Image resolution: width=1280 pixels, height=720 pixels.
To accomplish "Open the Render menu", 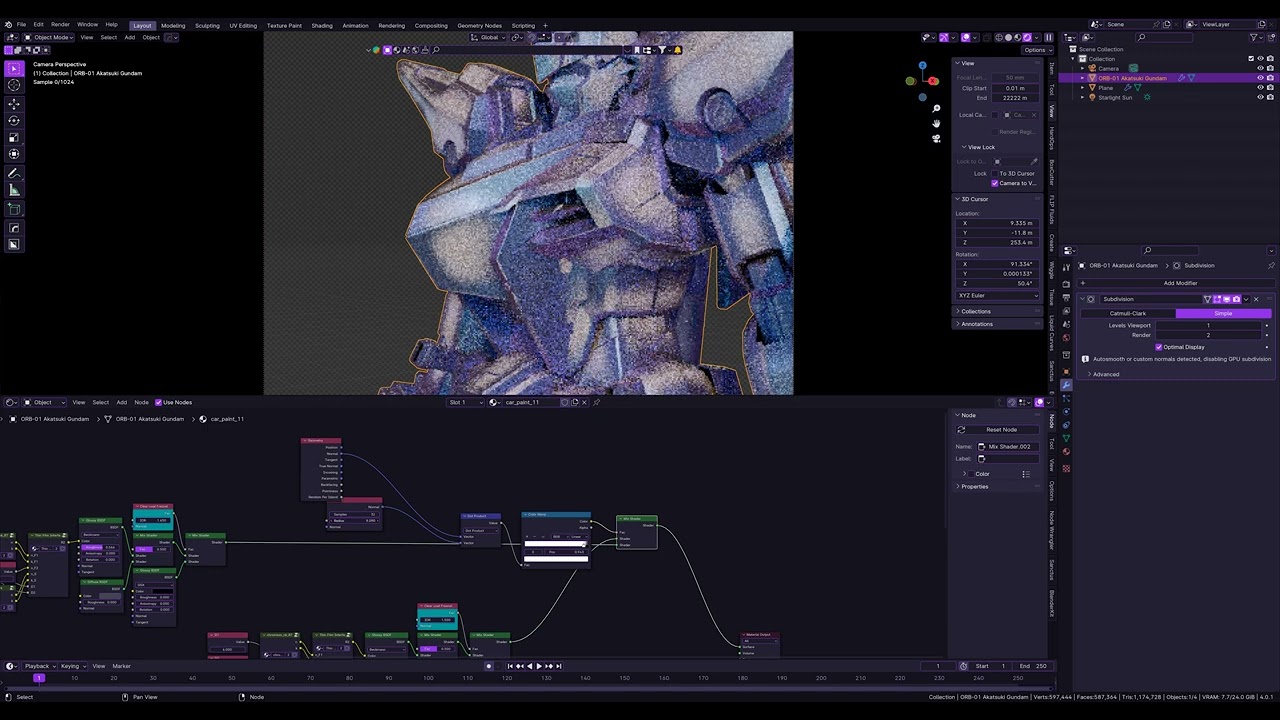I will [x=60, y=25].
